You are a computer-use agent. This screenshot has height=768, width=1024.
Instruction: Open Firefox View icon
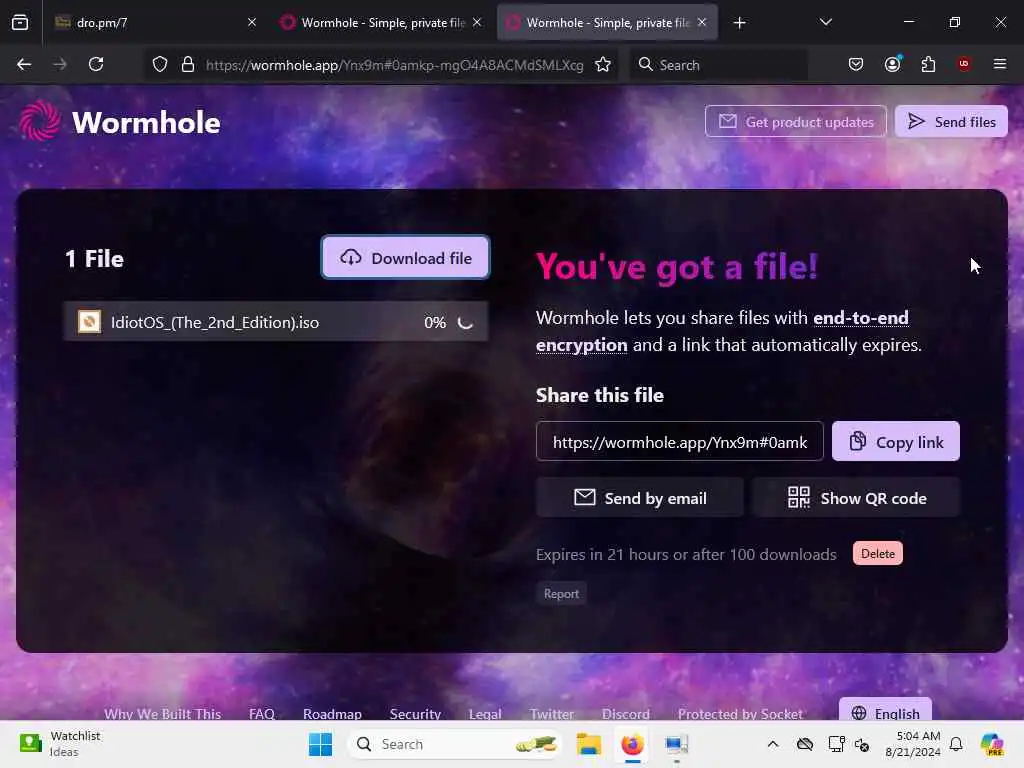[20, 22]
